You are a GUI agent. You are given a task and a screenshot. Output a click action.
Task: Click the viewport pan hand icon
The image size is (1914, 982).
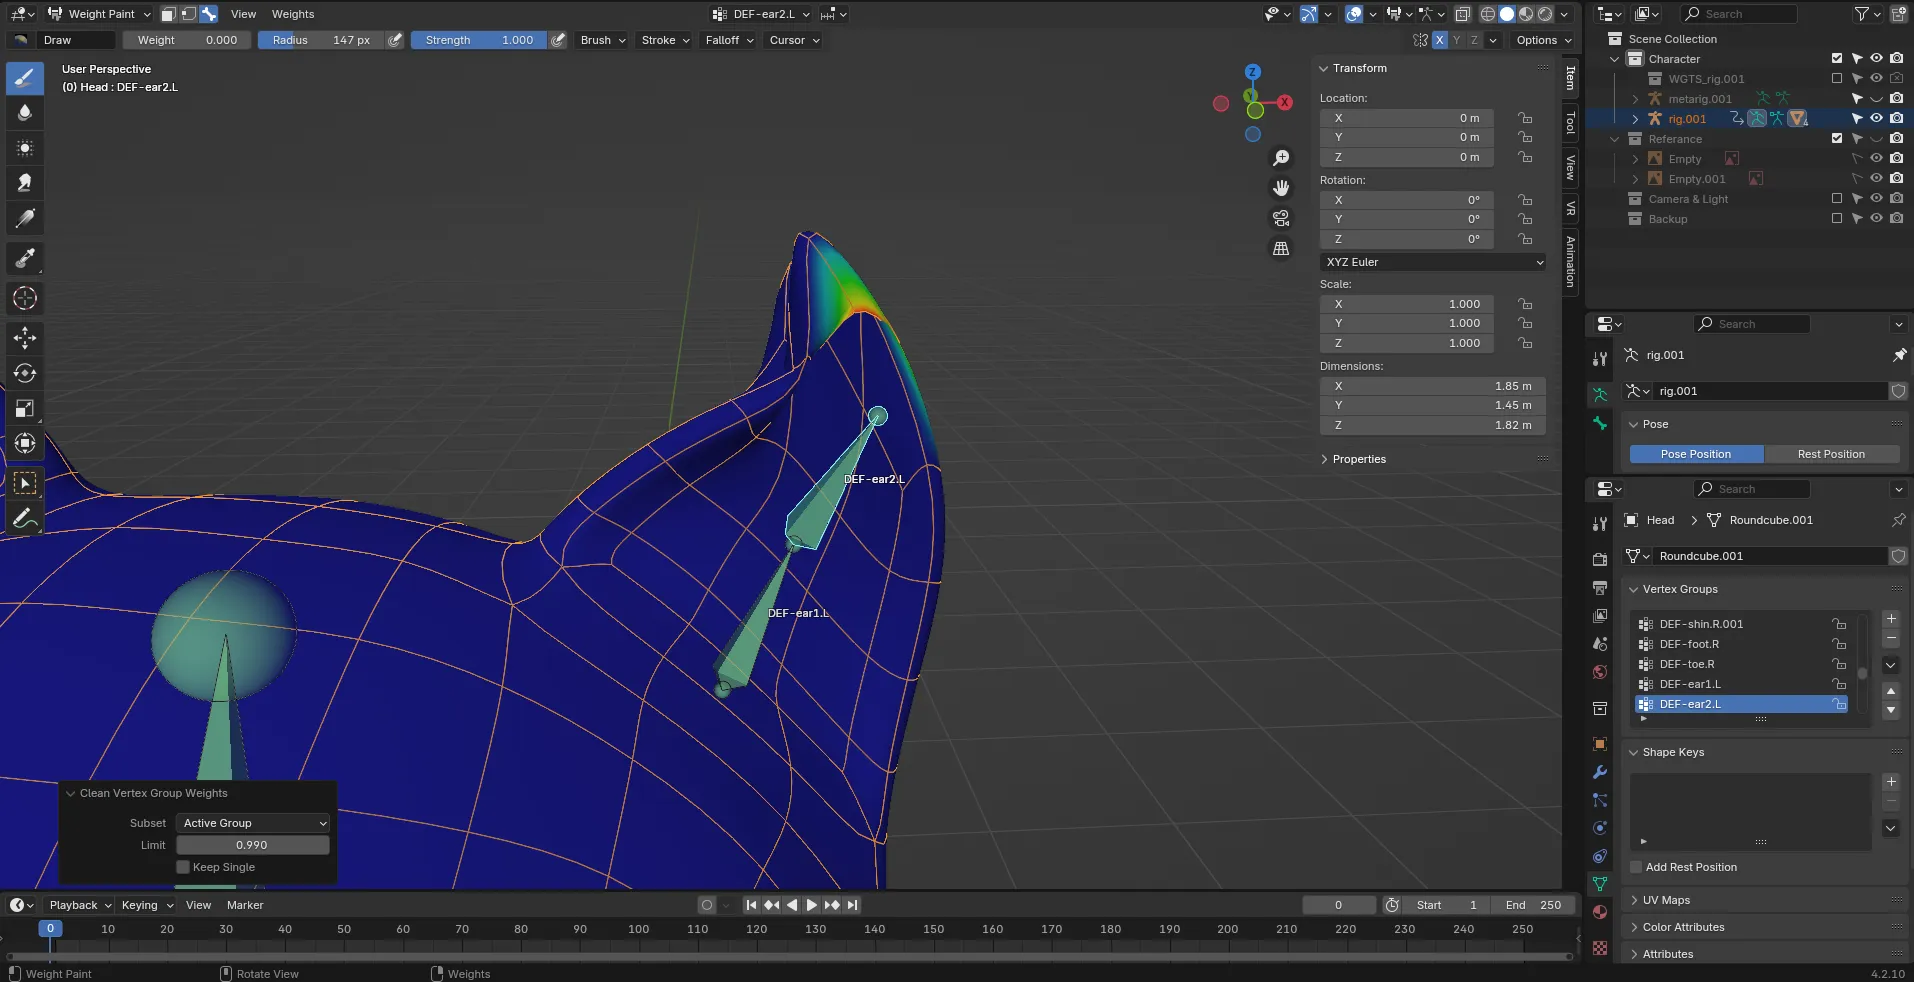pos(1281,188)
